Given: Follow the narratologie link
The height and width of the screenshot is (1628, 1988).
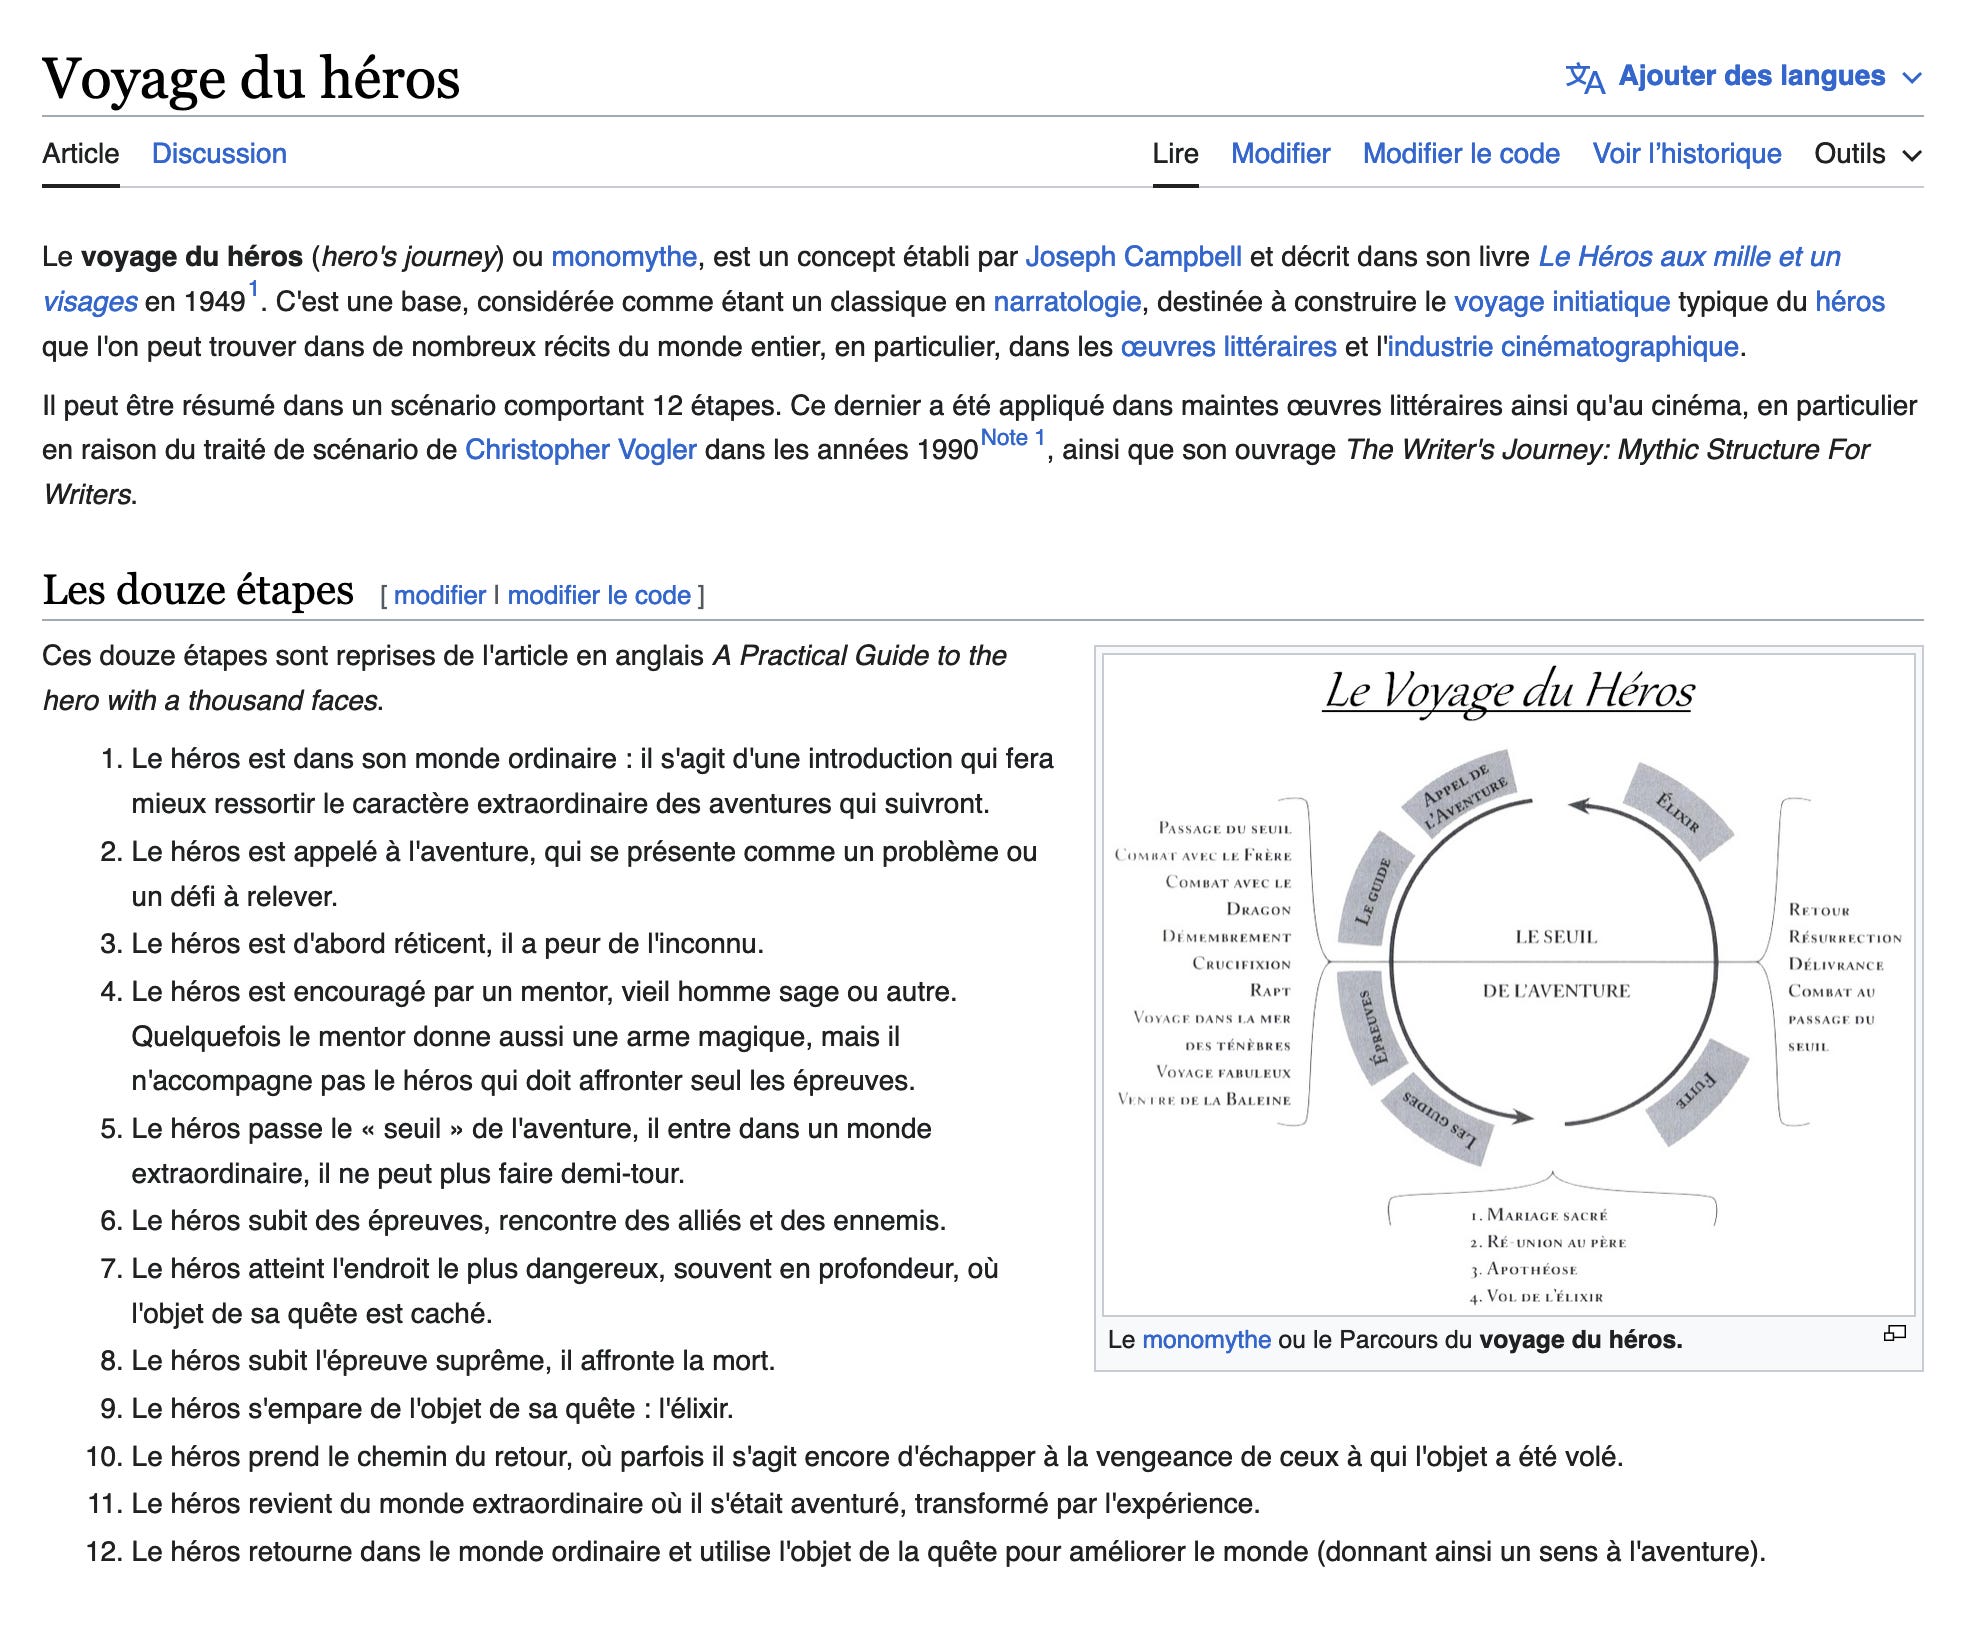Looking at the screenshot, I should pyautogui.click(x=1067, y=302).
